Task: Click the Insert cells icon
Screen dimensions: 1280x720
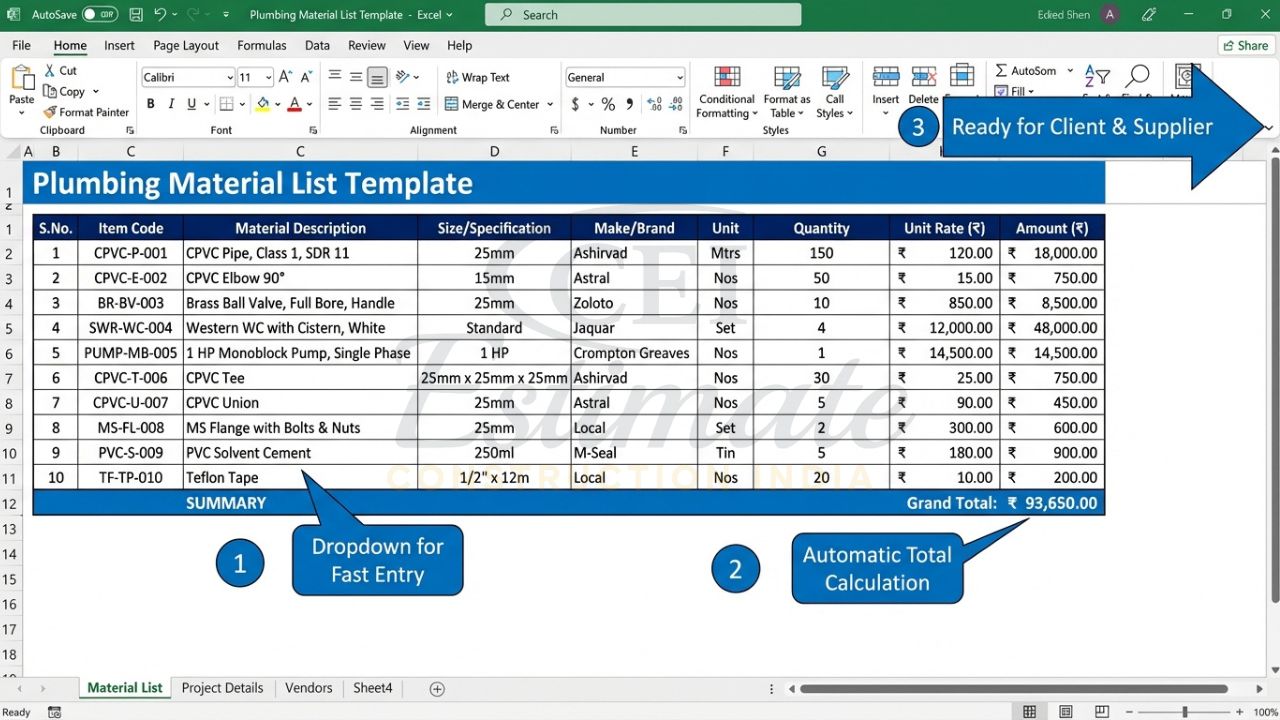Action: tap(885, 80)
